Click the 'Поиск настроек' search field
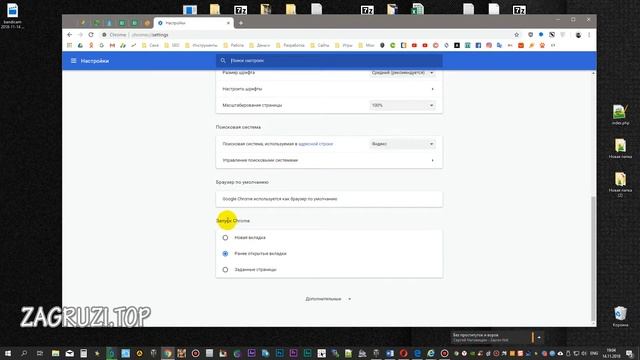Screen dimensions: 640x360 coord(329,60)
